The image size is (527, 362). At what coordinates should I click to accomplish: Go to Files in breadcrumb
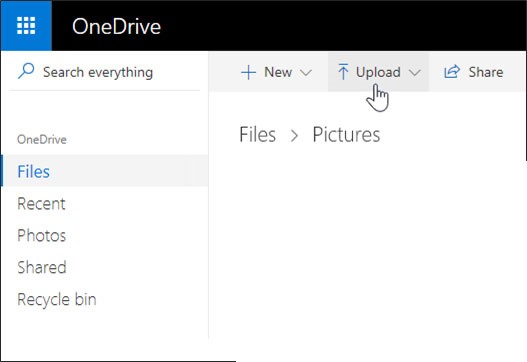pyautogui.click(x=257, y=134)
